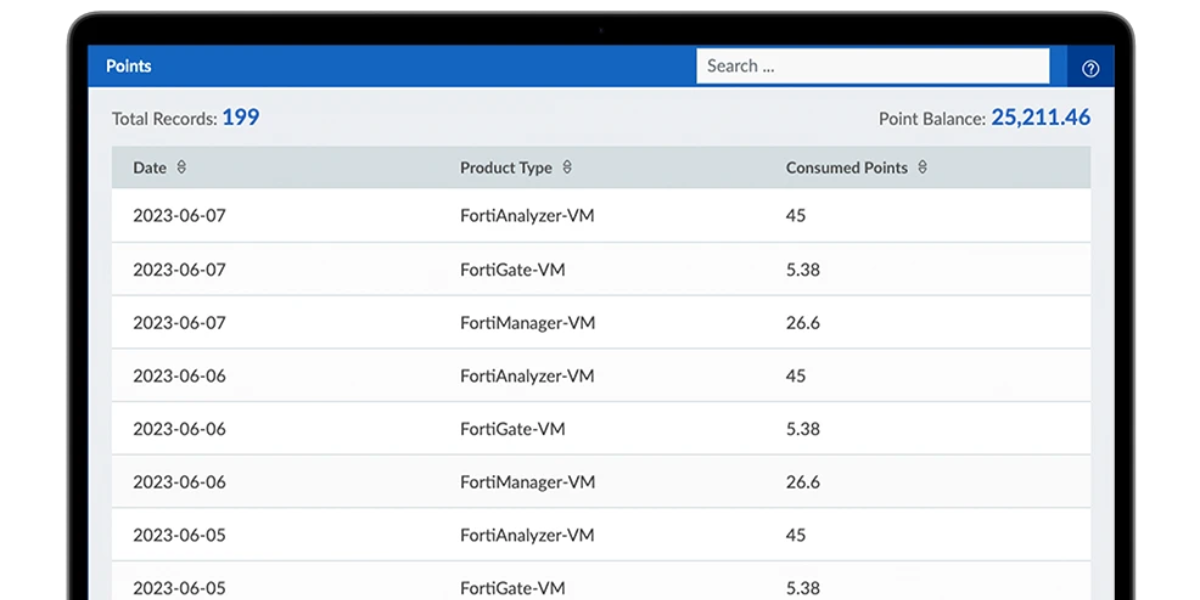Select FortiGate-VM in the 2023-06-07 row
The width and height of the screenshot is (1200, 600).
[513, 270]
